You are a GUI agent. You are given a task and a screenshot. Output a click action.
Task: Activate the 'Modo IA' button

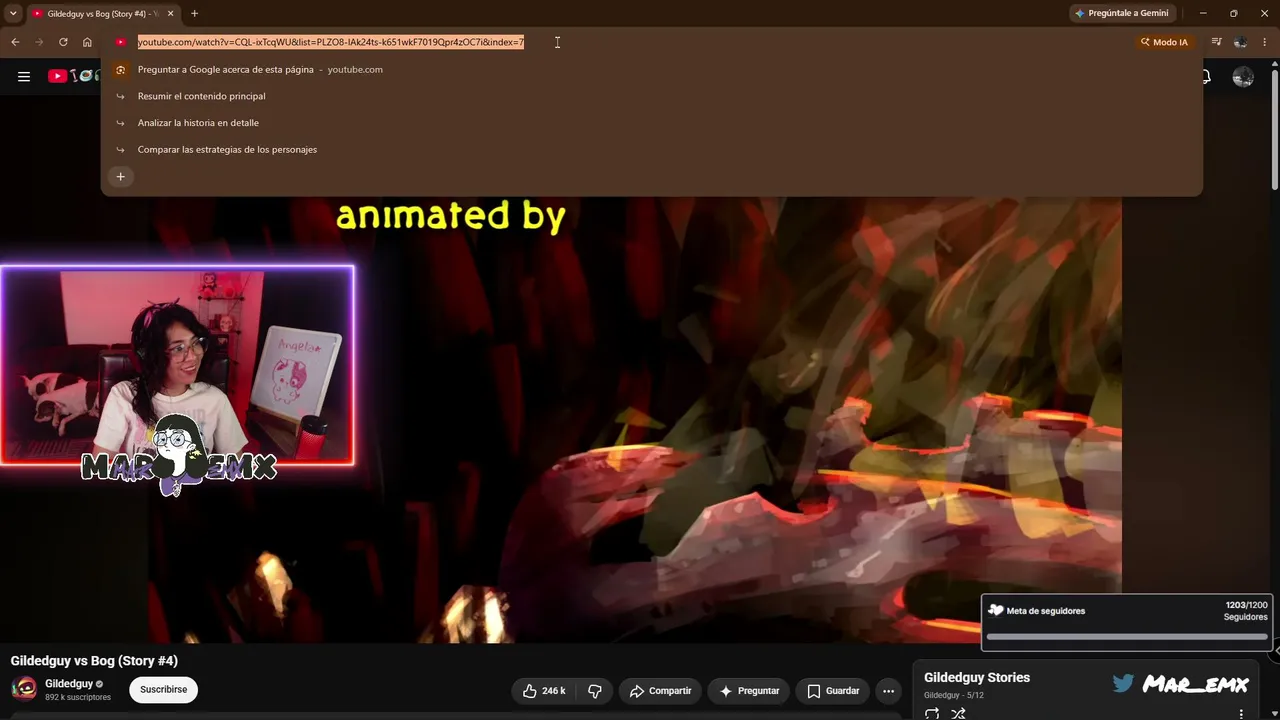[x=1164, y=42]
